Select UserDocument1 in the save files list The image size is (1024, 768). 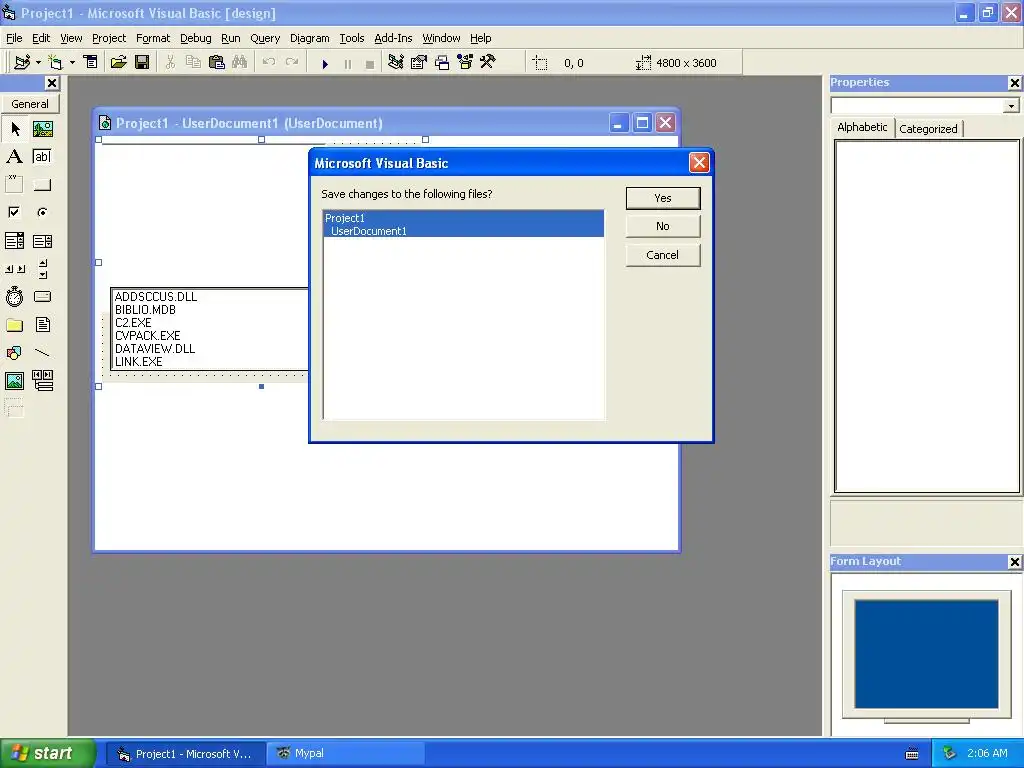pyautogui.click(x=463, y=231)
